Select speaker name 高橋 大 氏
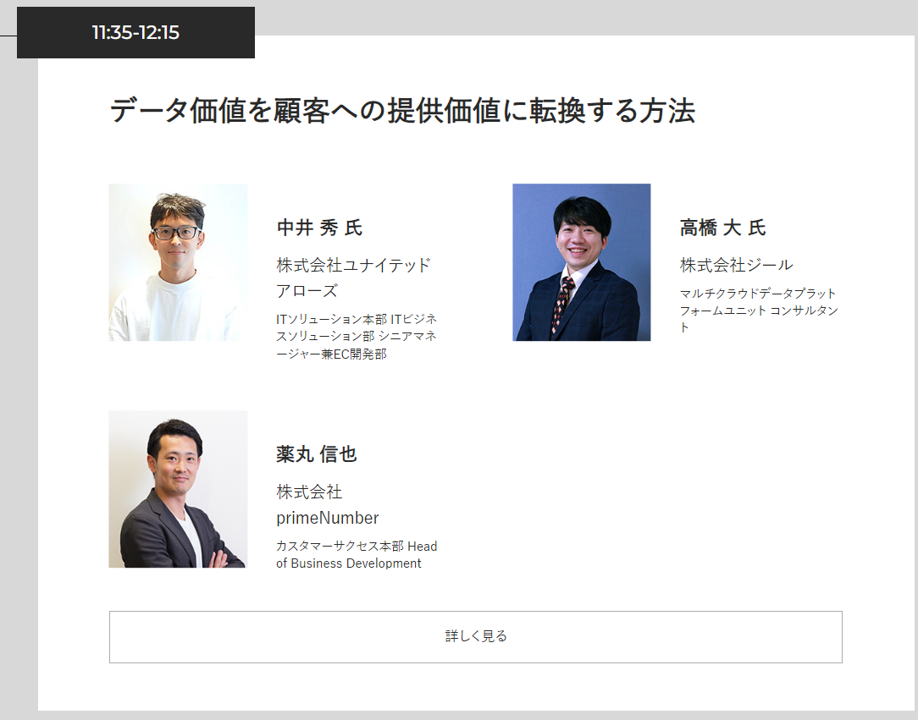The width and height of the screenshot is (918, 720). (722, 227)
